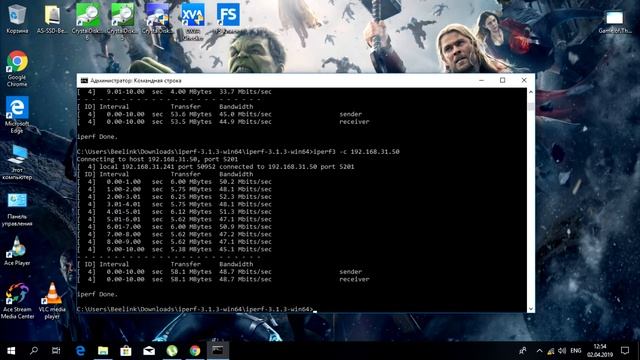Maximize the Command Prompt window
This screenshot has height=360, width=640.
pyautogui.click(x=502, y=80)
